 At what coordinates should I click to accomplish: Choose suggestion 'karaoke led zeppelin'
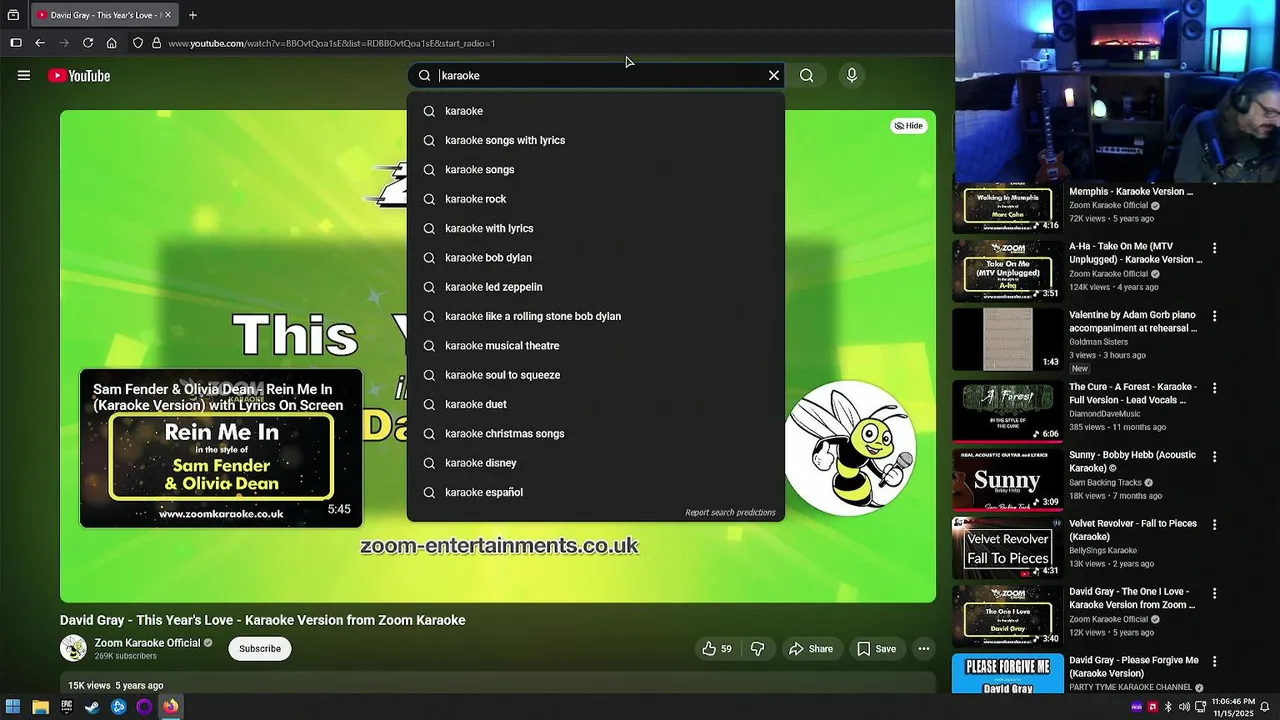(x=595, y=287)
